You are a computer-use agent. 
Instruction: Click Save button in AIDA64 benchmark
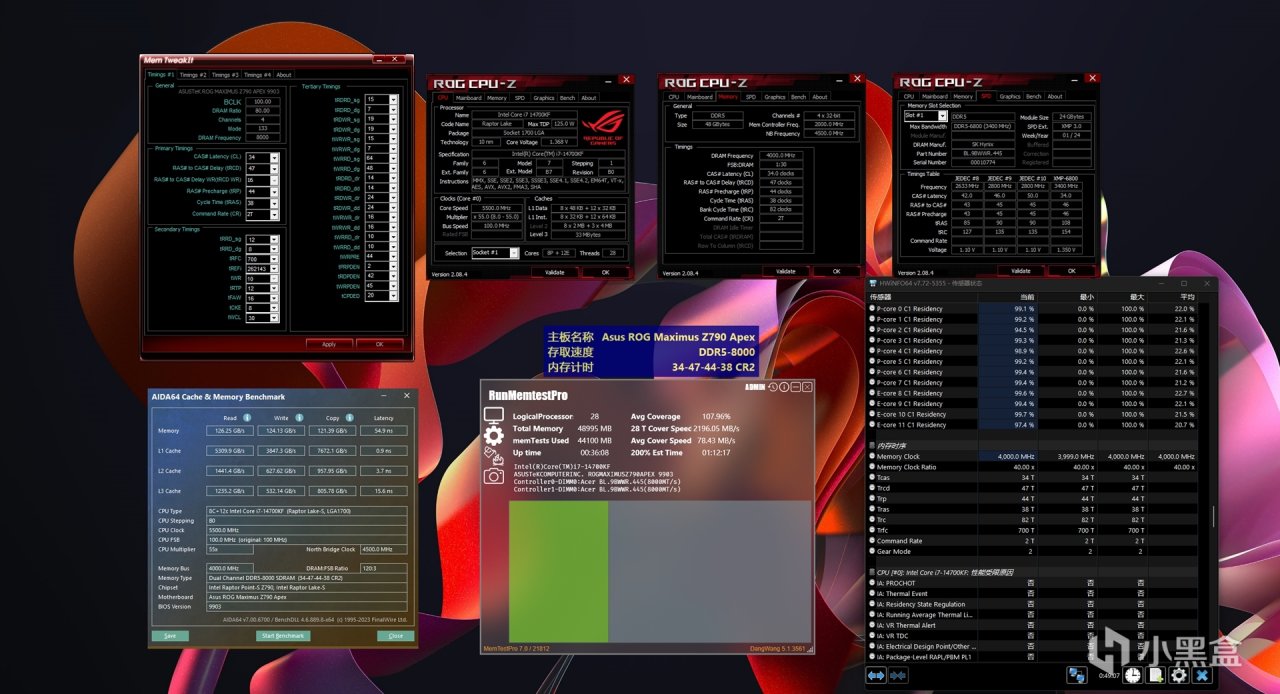170,636
